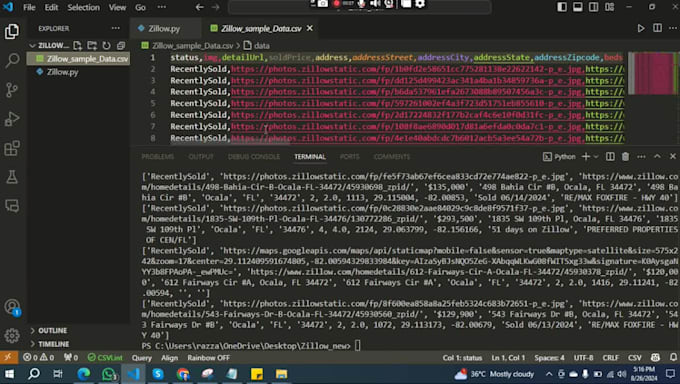Viewport: 680px width, 384px height.
Task: Open the Accounts menu icon
Action: pos(12,307)
